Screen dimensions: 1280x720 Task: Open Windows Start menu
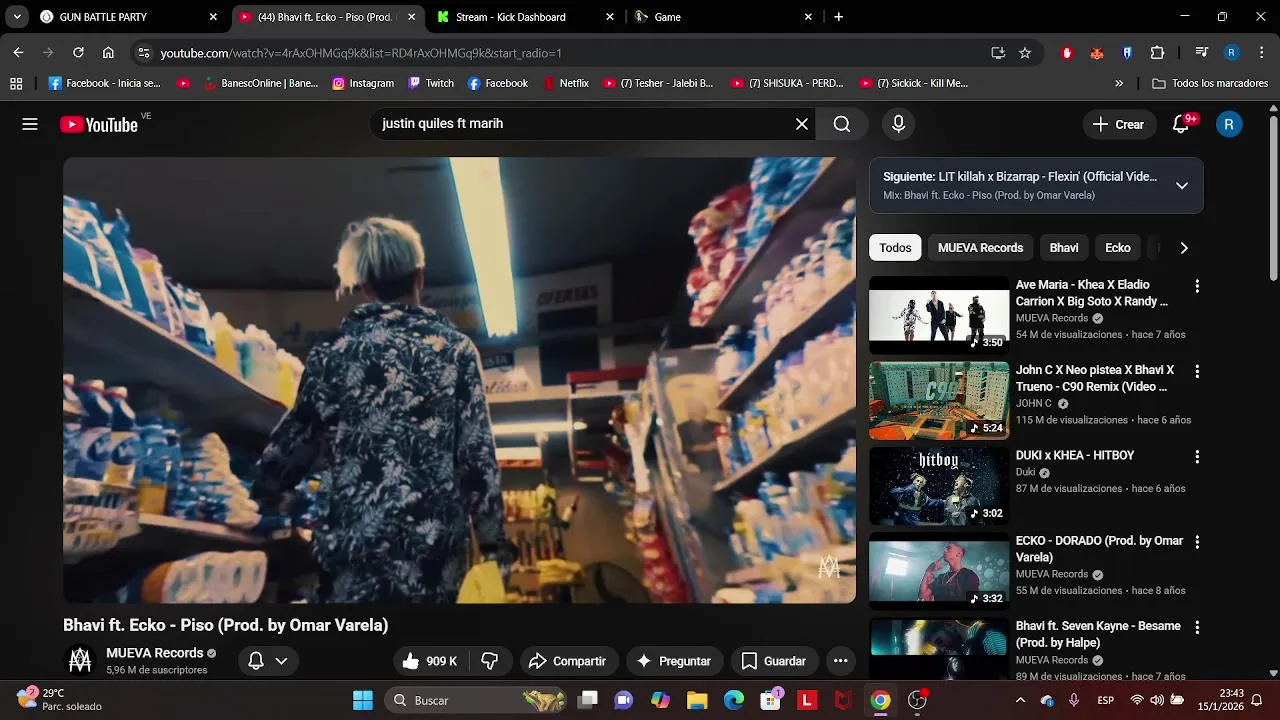363,700
